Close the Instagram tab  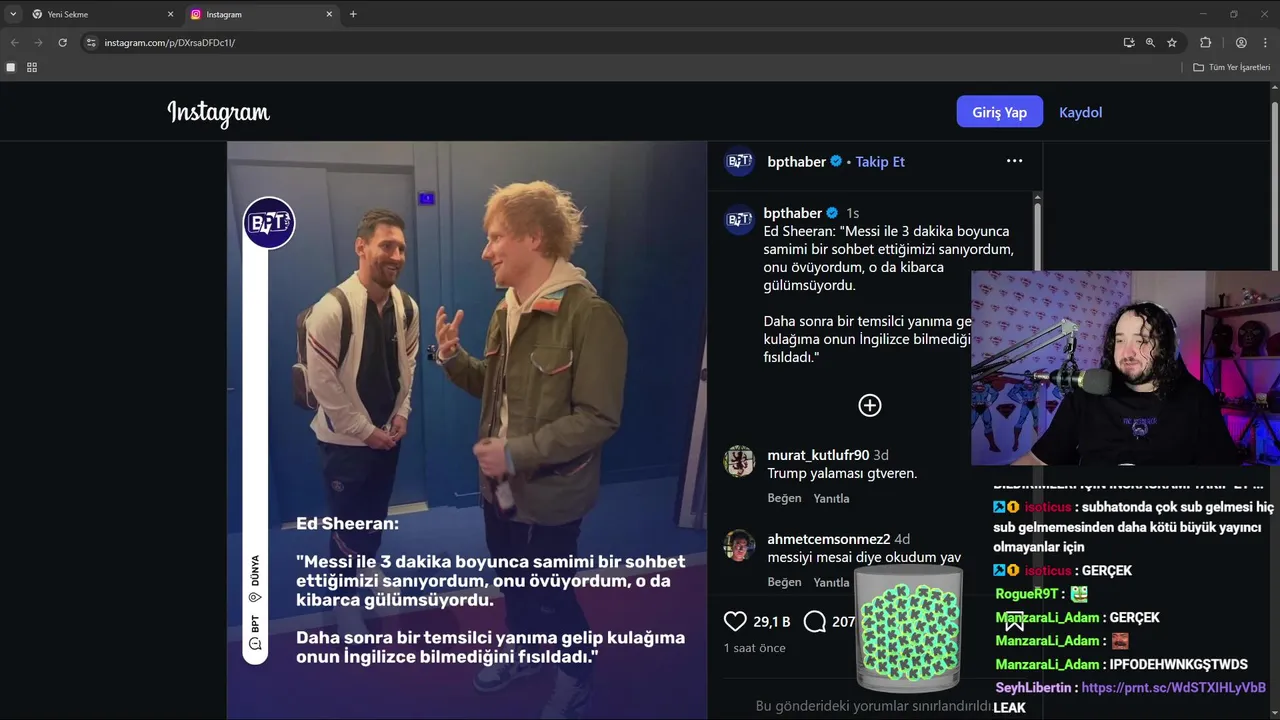329,14
